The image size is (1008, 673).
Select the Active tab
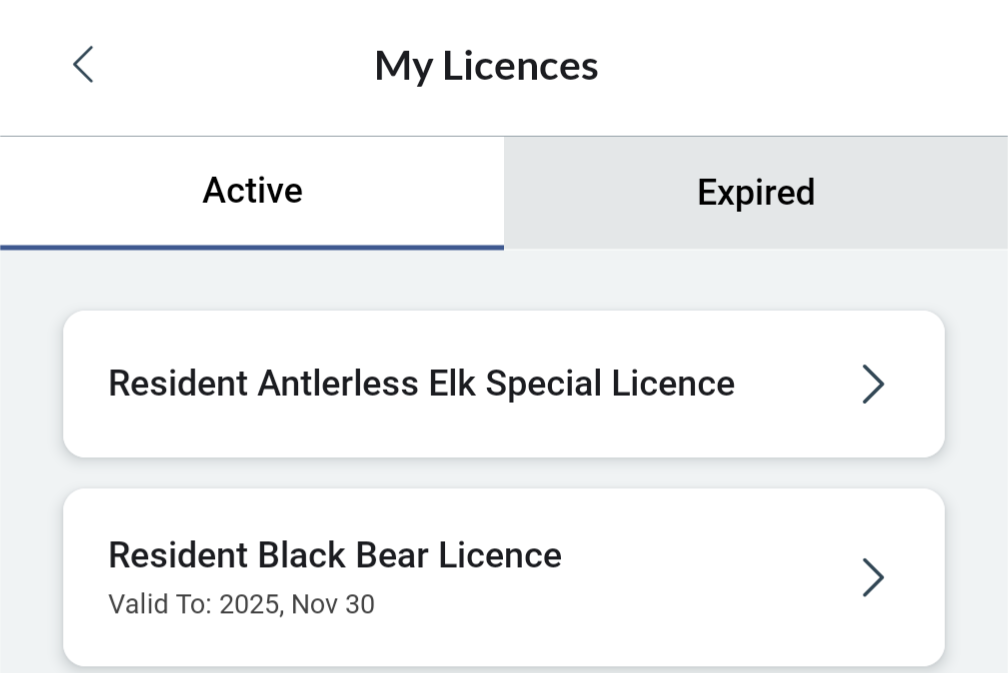pyautogui.click(x=252, y=191)
